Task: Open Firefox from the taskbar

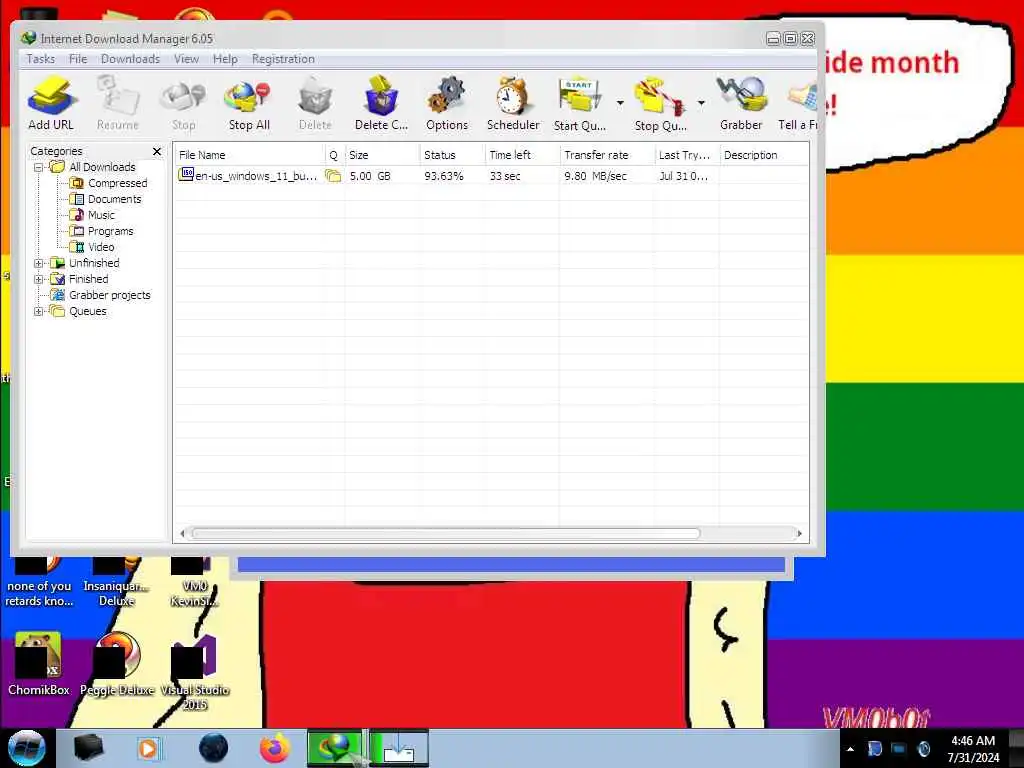Action: pos(275,748)
